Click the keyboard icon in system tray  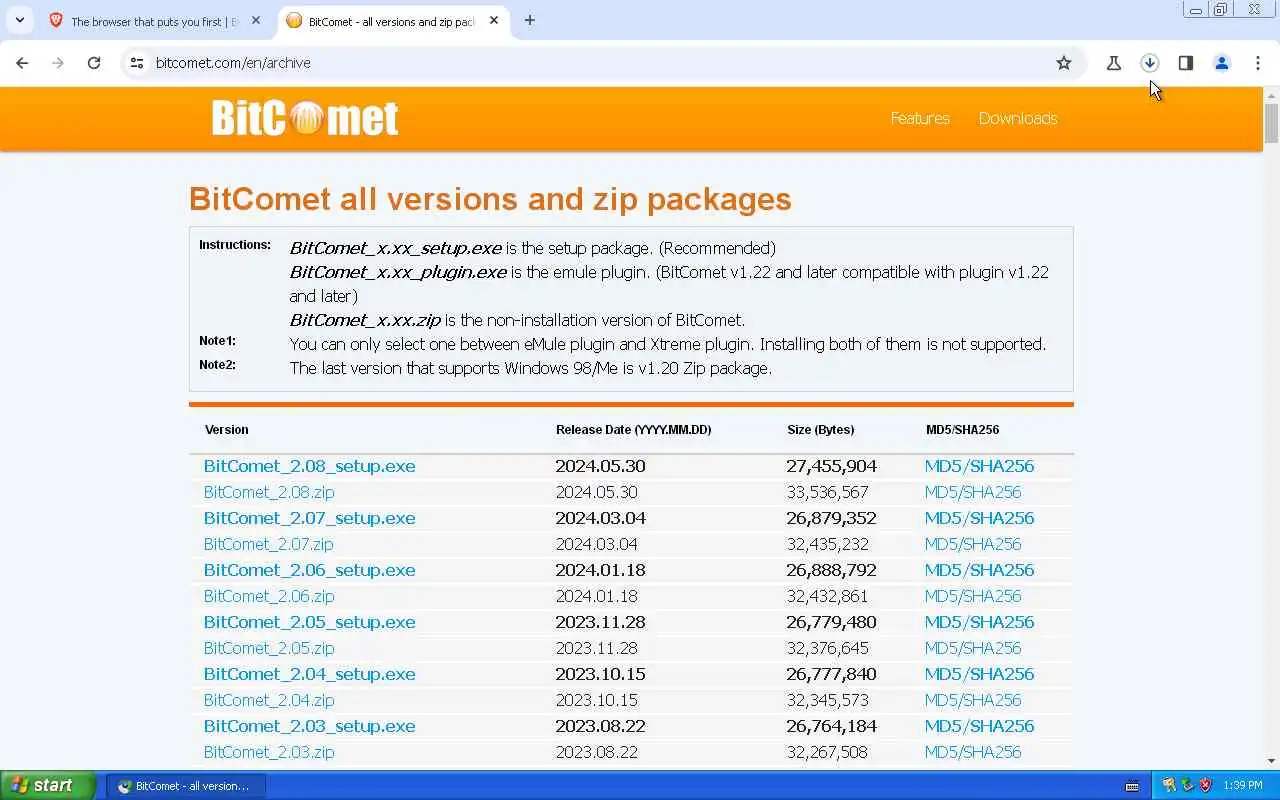pyautogui.click(x=1131, y=786)
